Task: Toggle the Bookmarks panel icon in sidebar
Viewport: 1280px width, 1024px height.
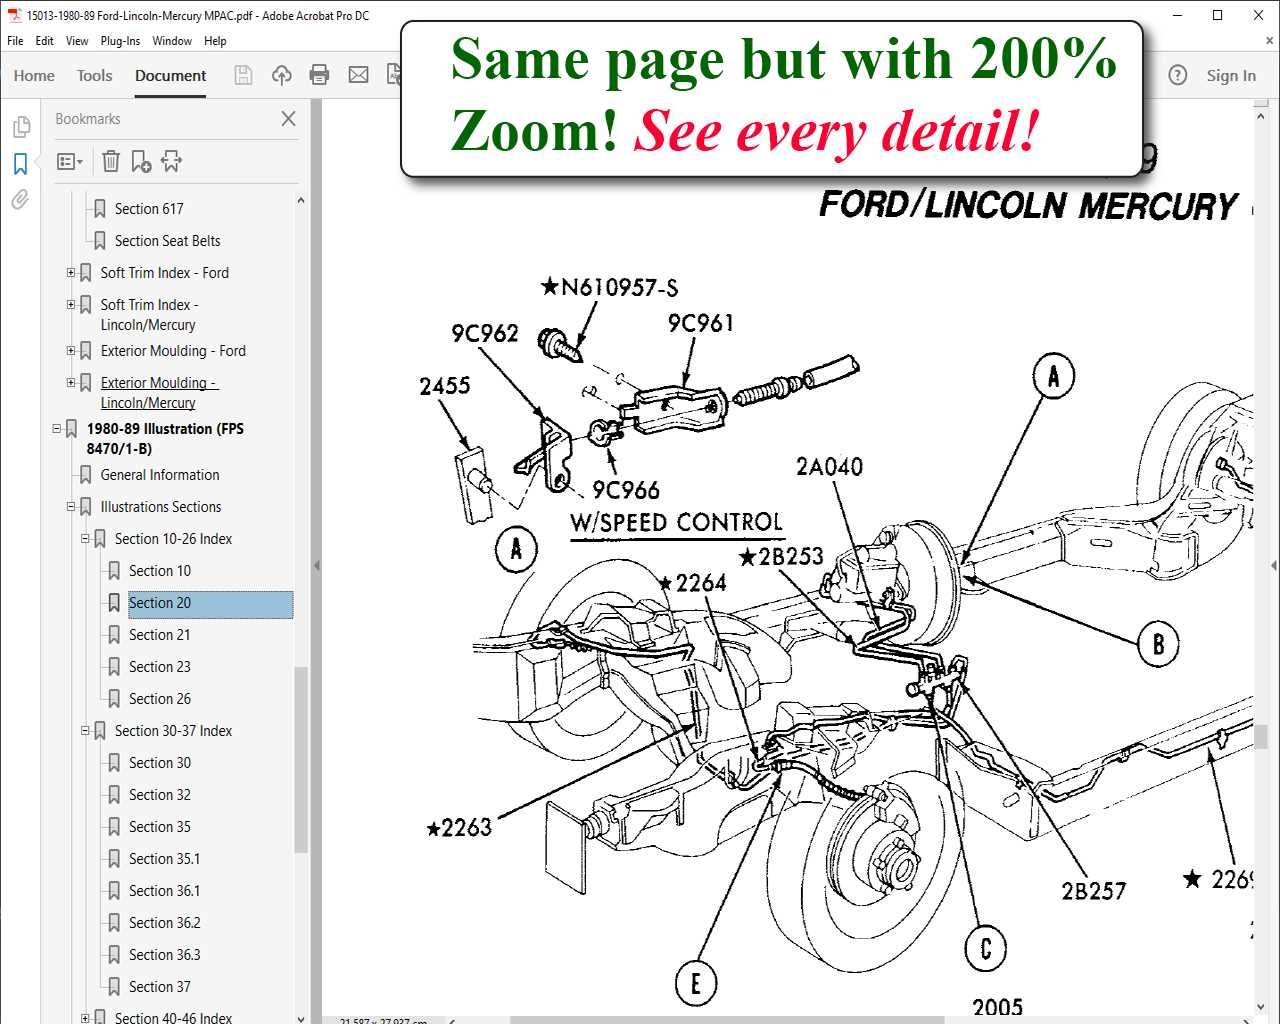Action: 21,163
